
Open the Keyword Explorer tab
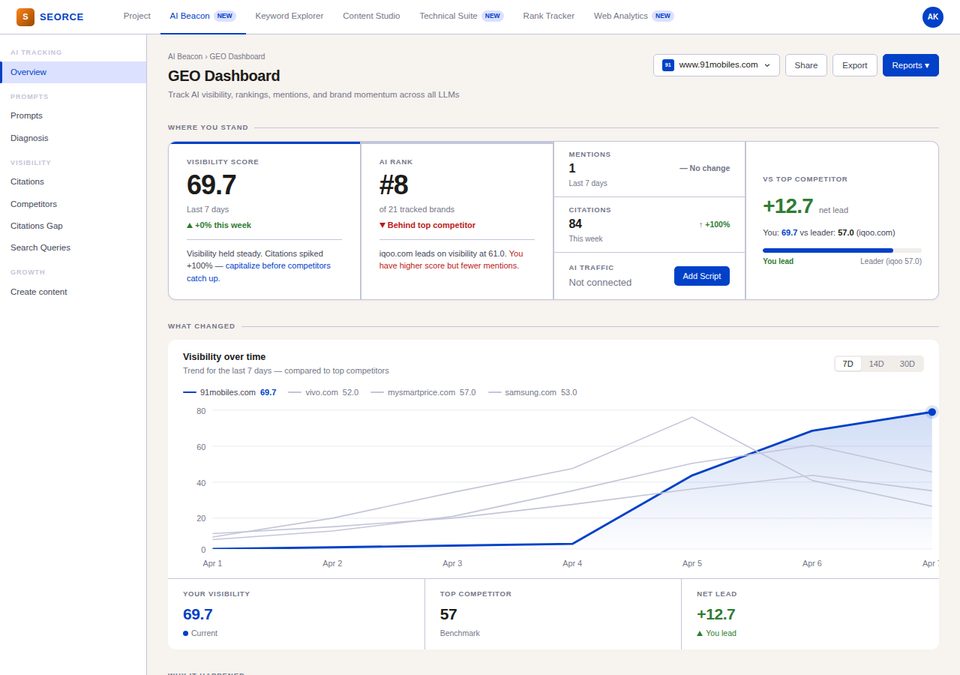[289, 16]
